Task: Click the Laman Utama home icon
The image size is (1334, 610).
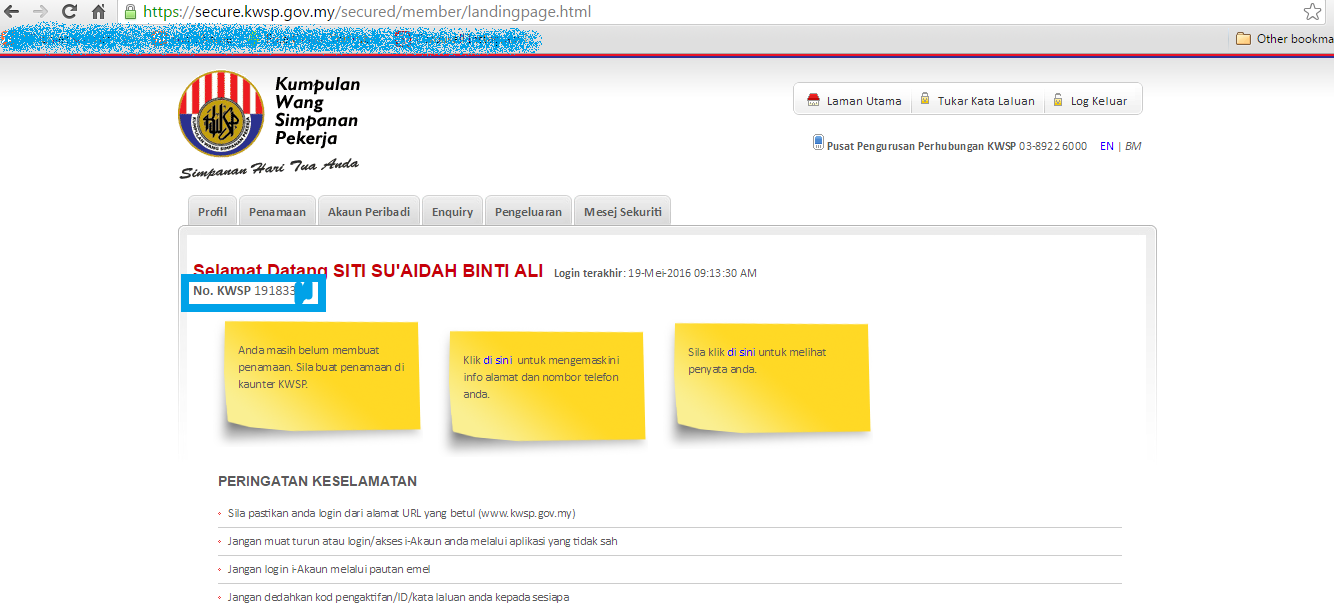Action: point(813,100)
